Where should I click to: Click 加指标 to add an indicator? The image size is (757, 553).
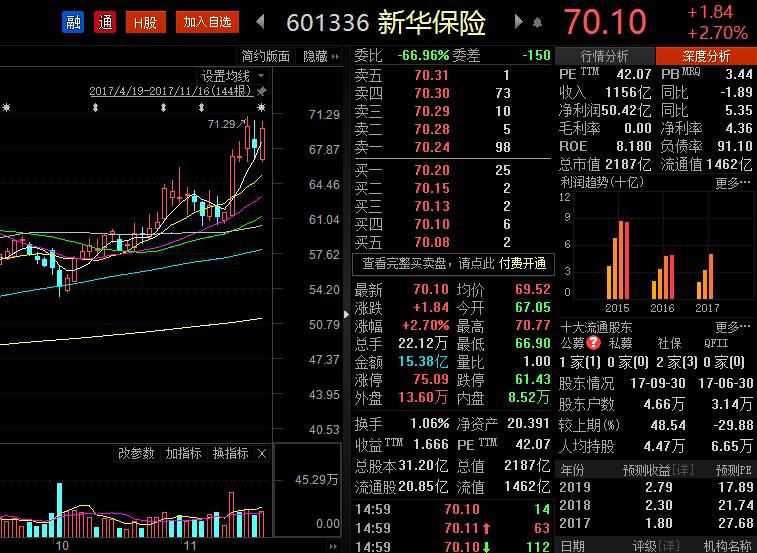183,454
